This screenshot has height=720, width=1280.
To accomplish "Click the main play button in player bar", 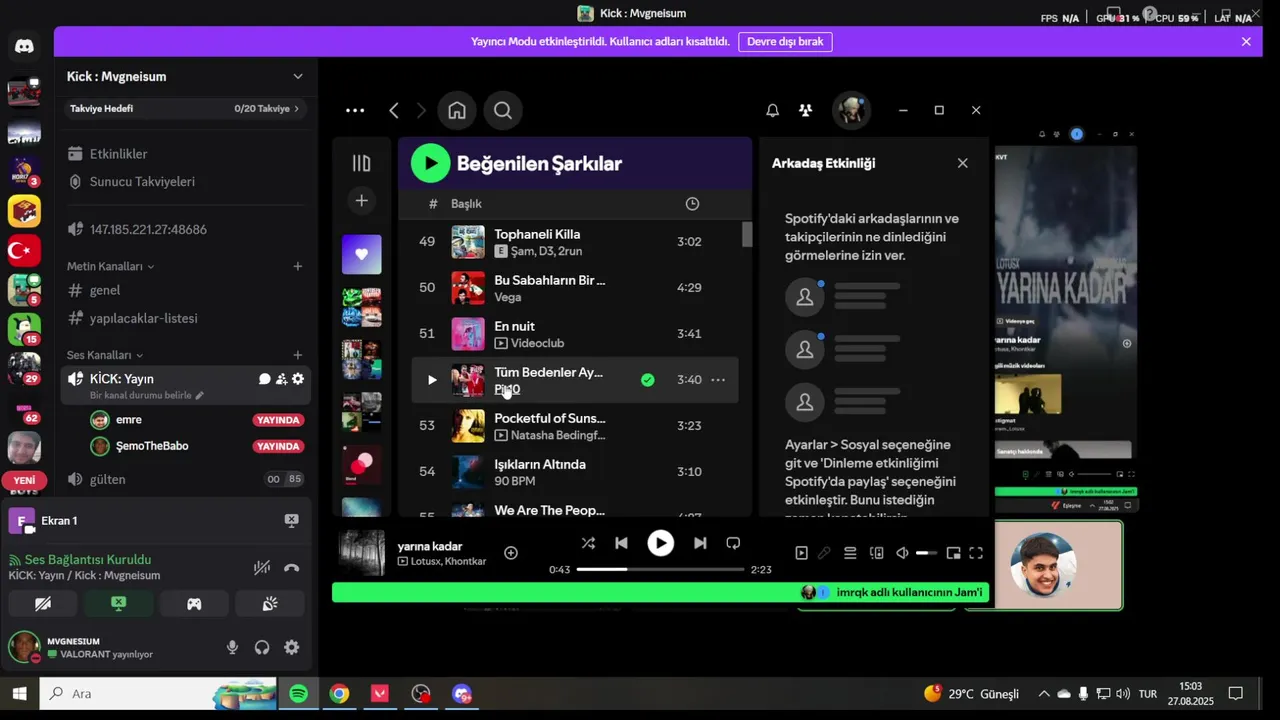I will click(661, 543).
